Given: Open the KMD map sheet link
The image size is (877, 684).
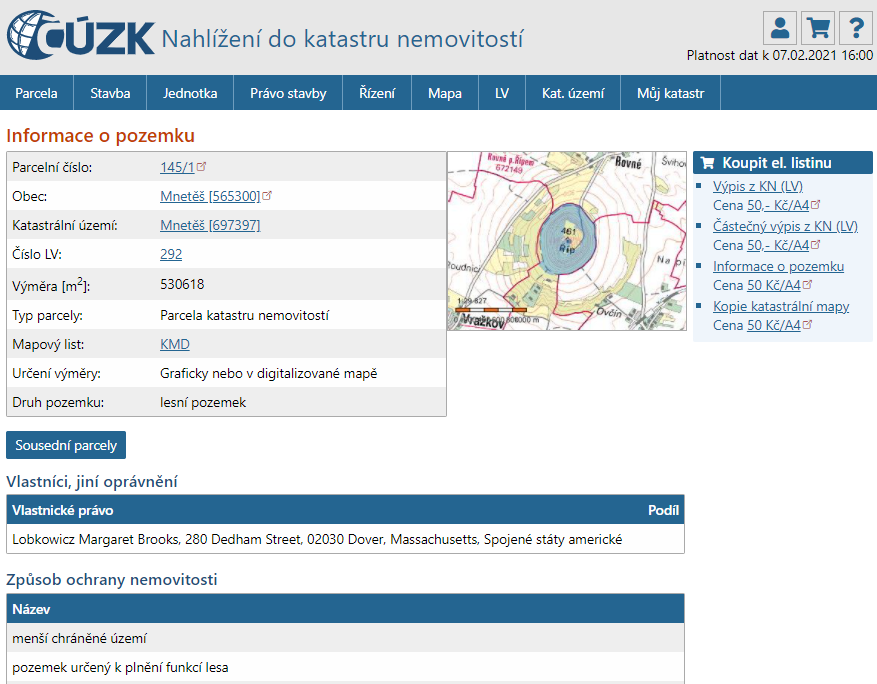Looking at the screenshot, I should pyautogui.click(x=175, y=344).
